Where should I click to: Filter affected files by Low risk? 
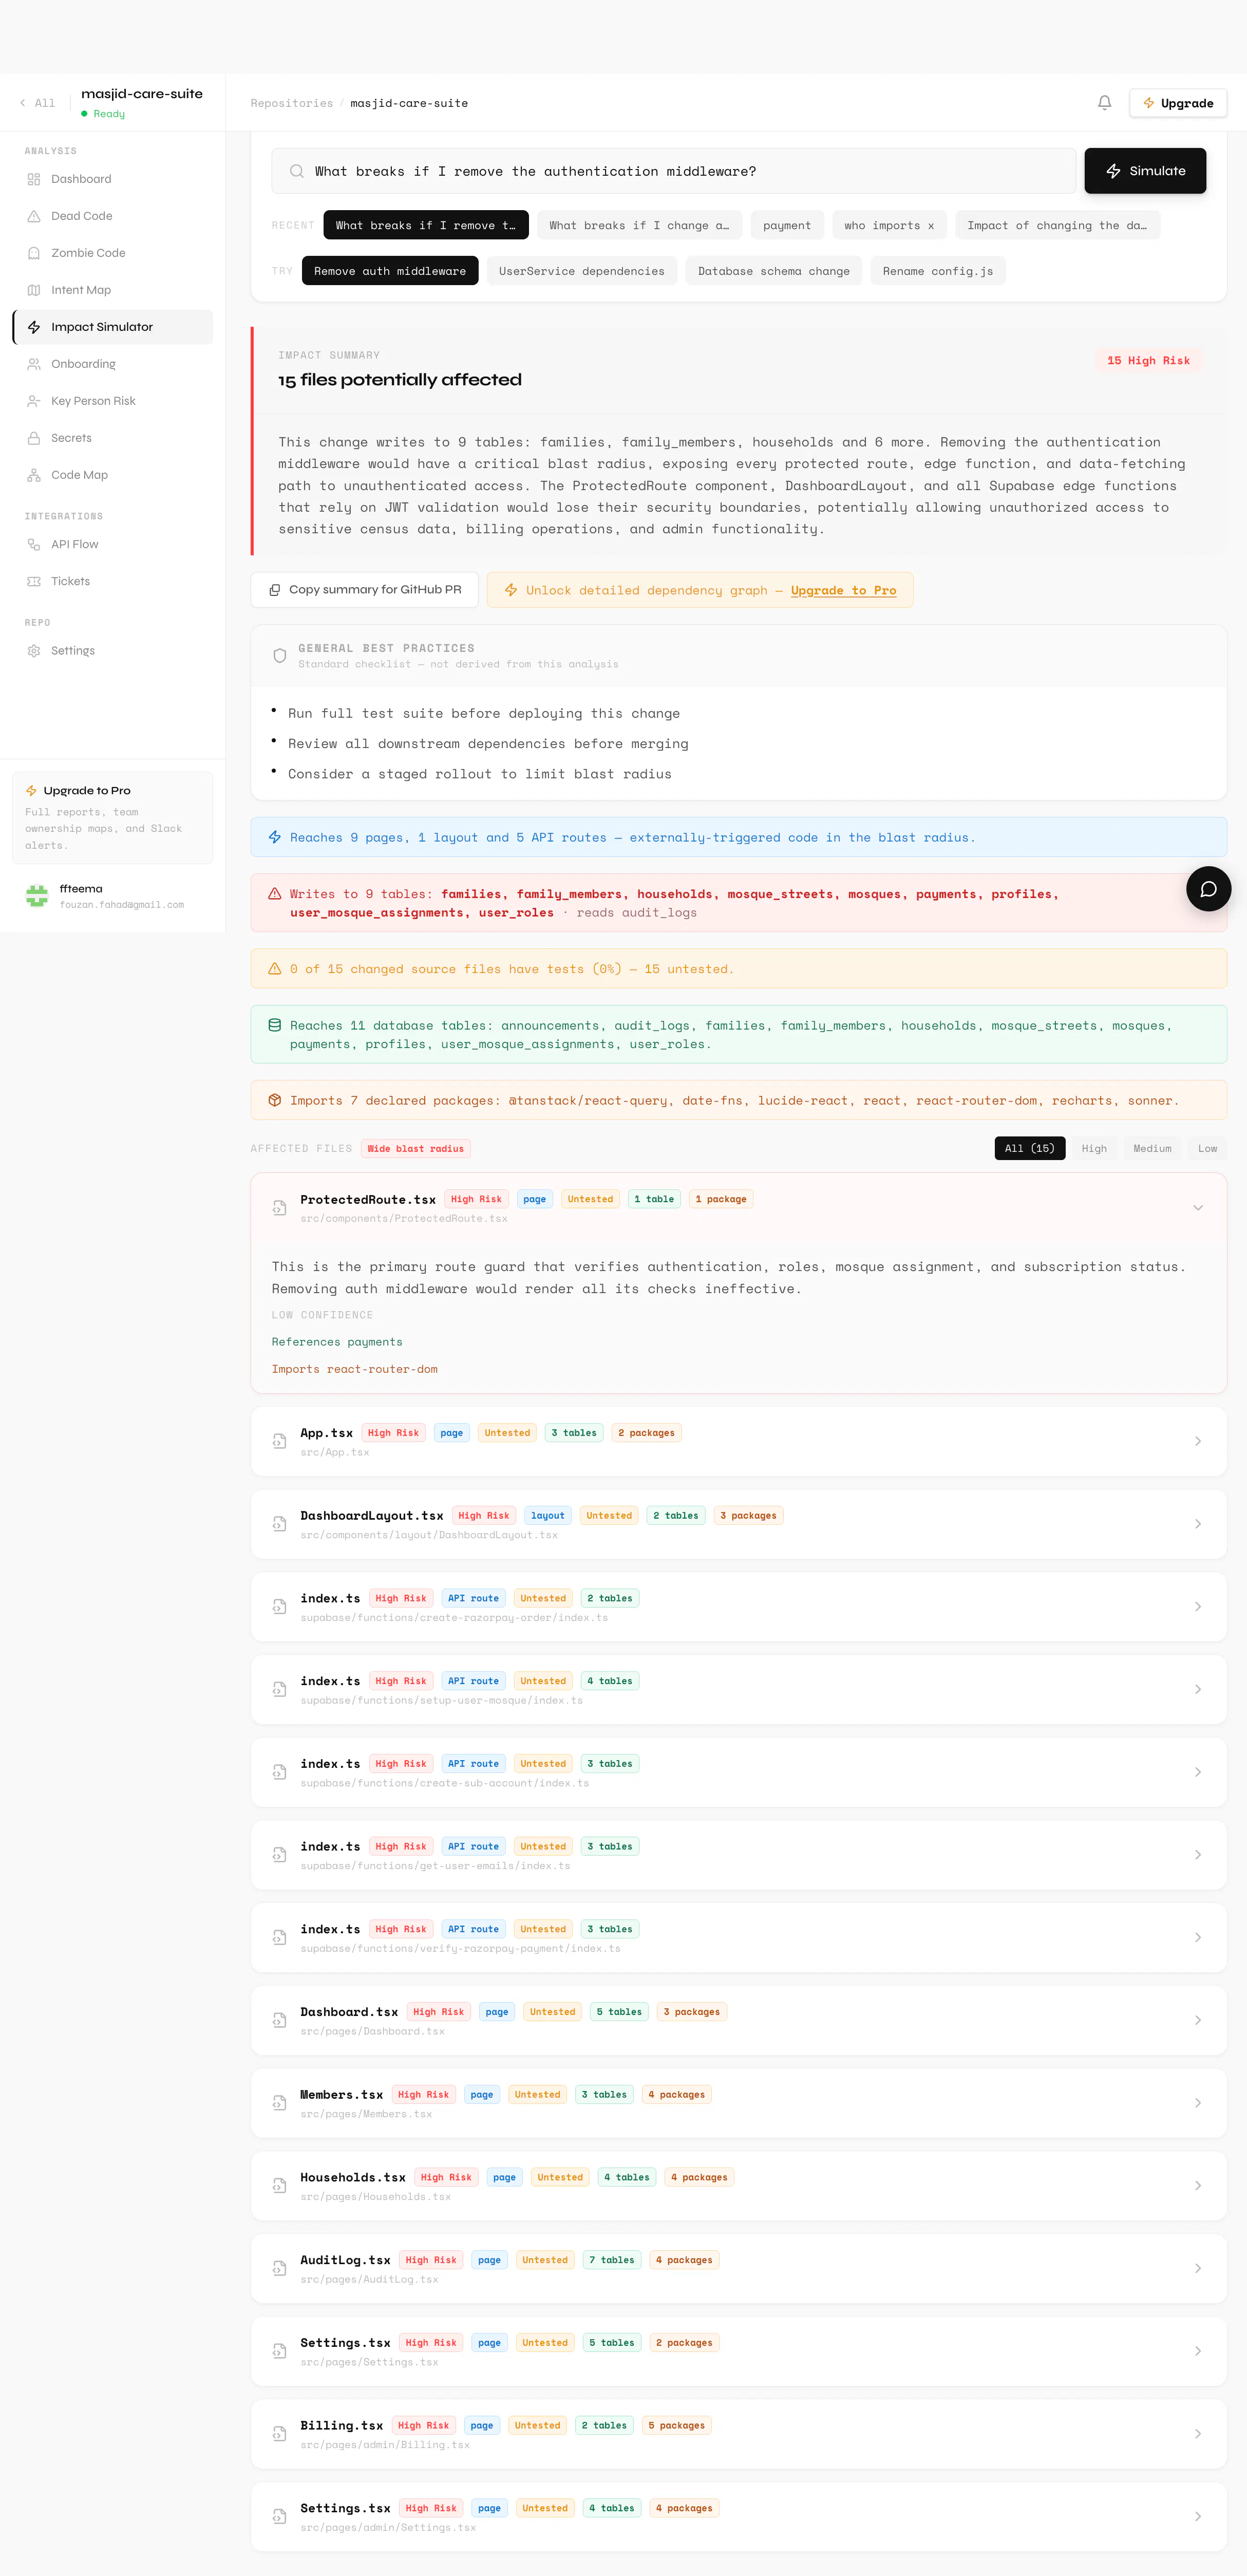(1207, 1148)
